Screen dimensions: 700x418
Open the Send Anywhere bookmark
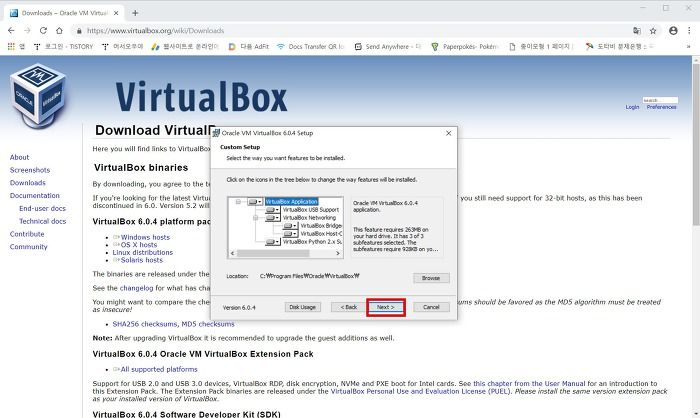point(388,46)
